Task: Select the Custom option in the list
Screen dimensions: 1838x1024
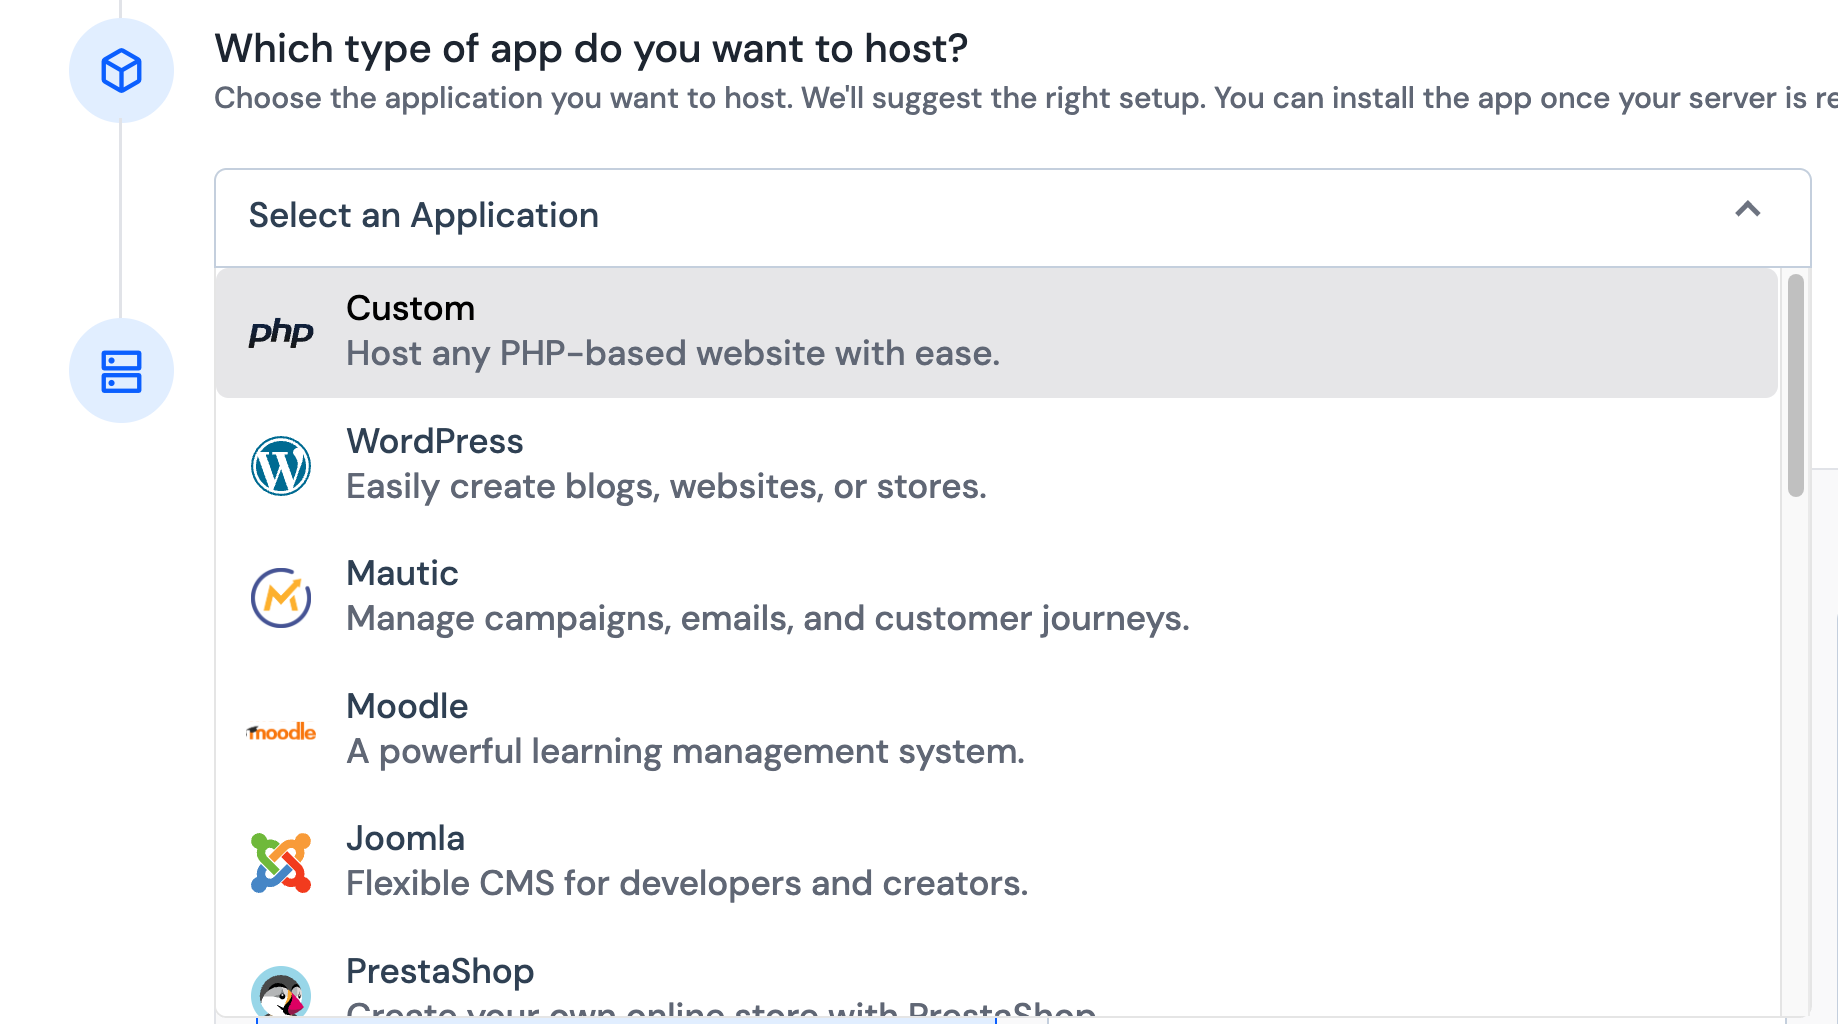Action: tap(410, 309)
